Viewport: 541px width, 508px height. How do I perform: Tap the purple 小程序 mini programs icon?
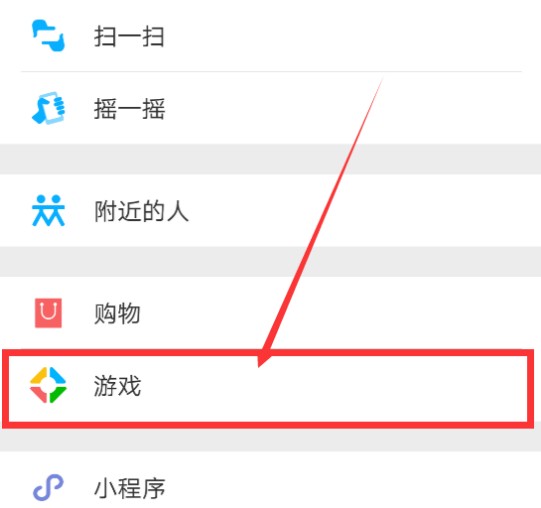tap(48, 487)
